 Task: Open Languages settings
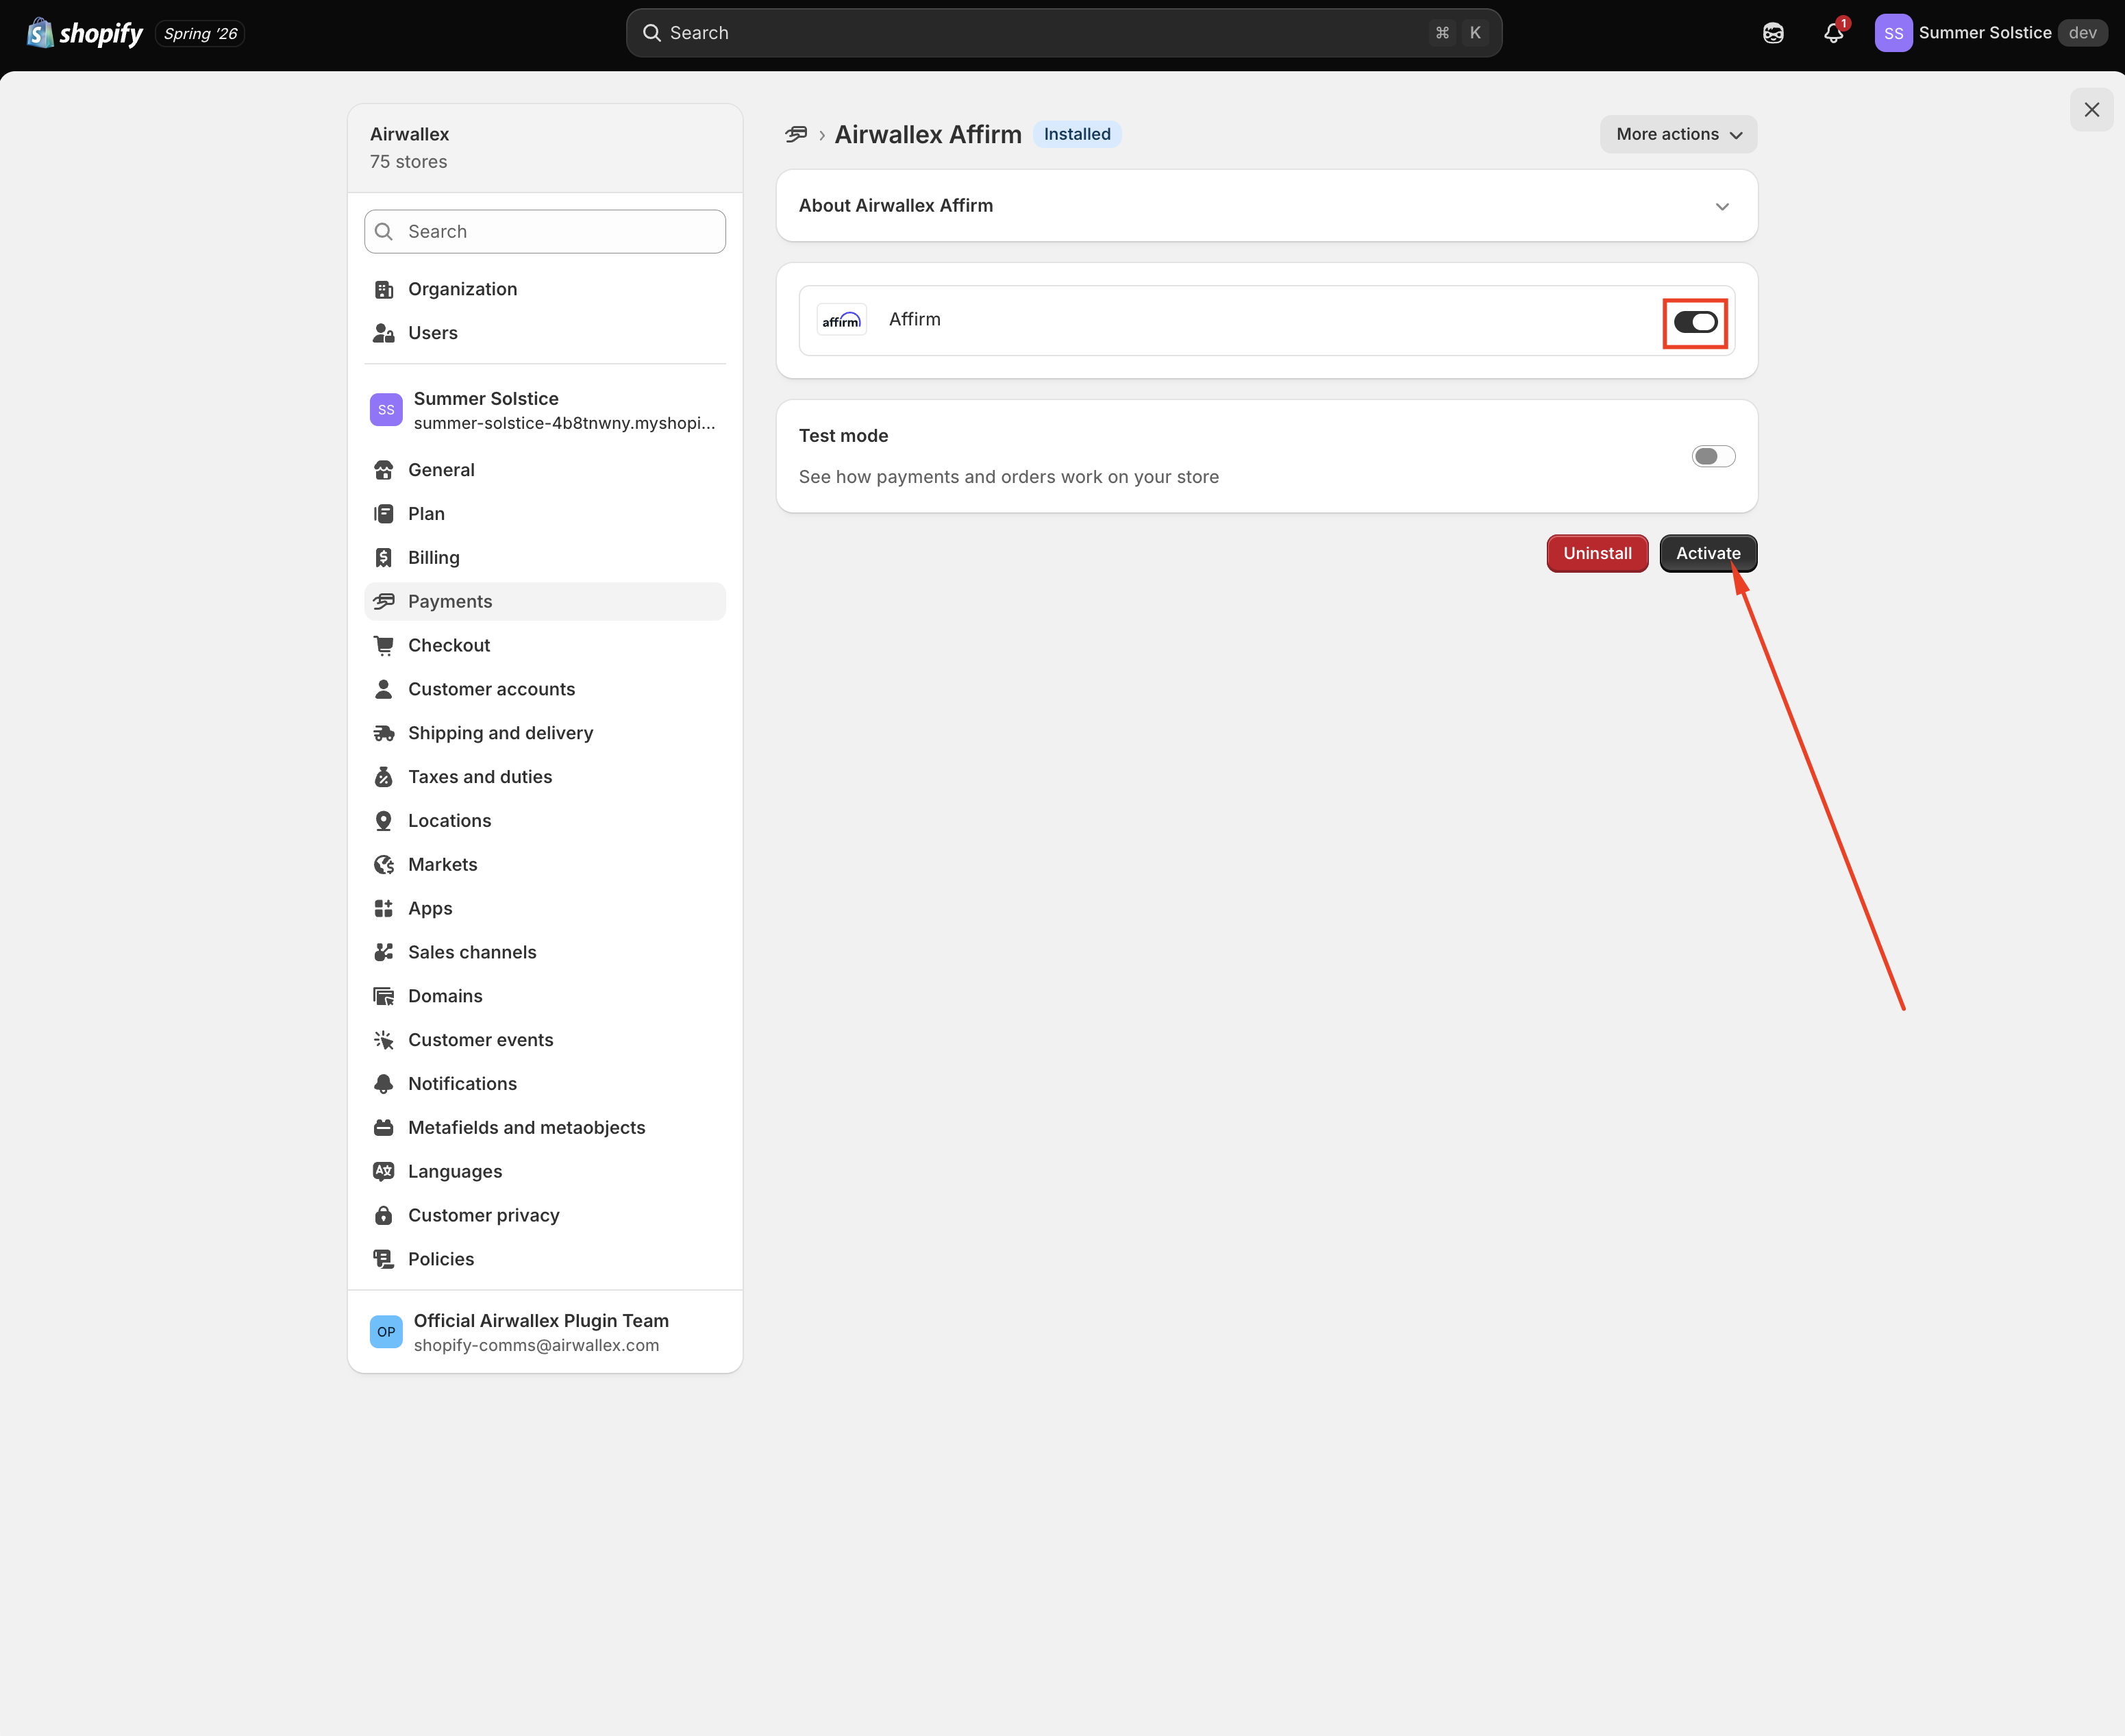tap(545, 1172)
